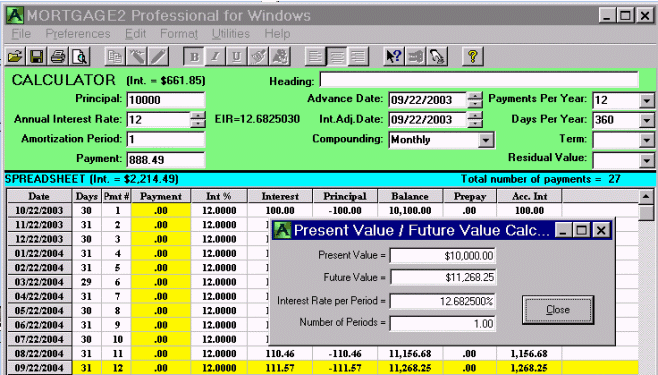Click the context help arrow-question icon
The width and height of the screenshot is (658, 375).
click(x=394, y=56)
